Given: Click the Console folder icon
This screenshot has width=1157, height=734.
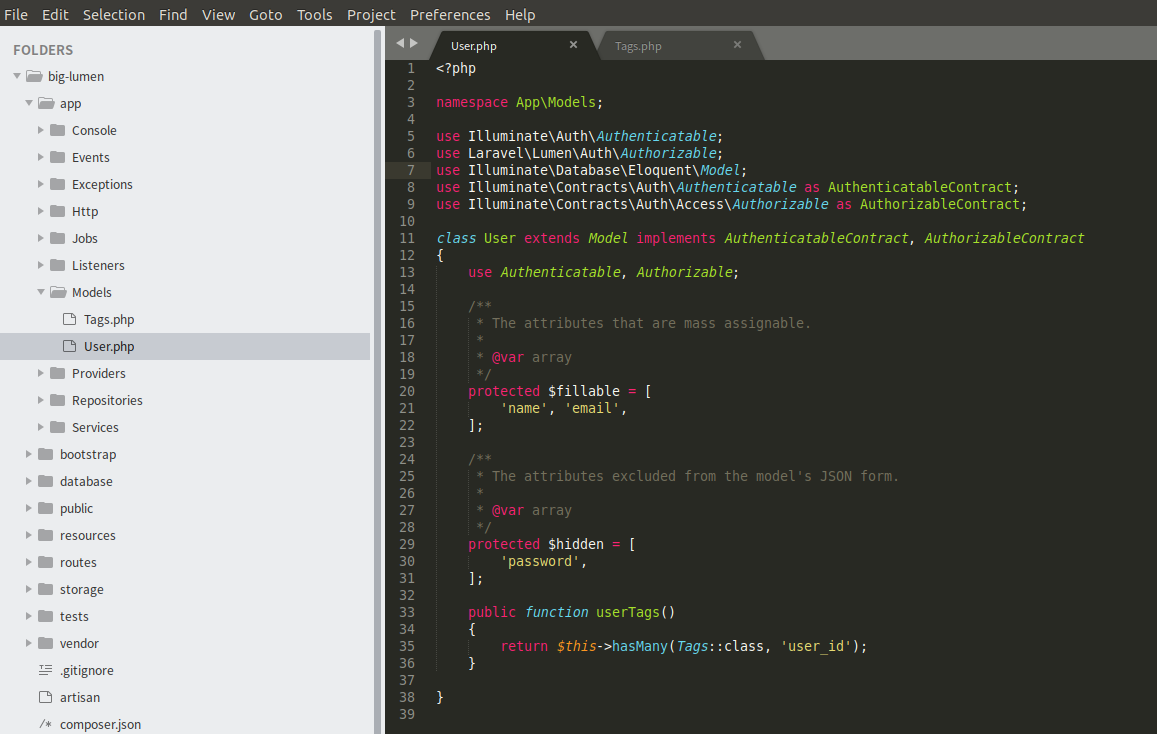Looking at the screenshot, I should [58, 130].
